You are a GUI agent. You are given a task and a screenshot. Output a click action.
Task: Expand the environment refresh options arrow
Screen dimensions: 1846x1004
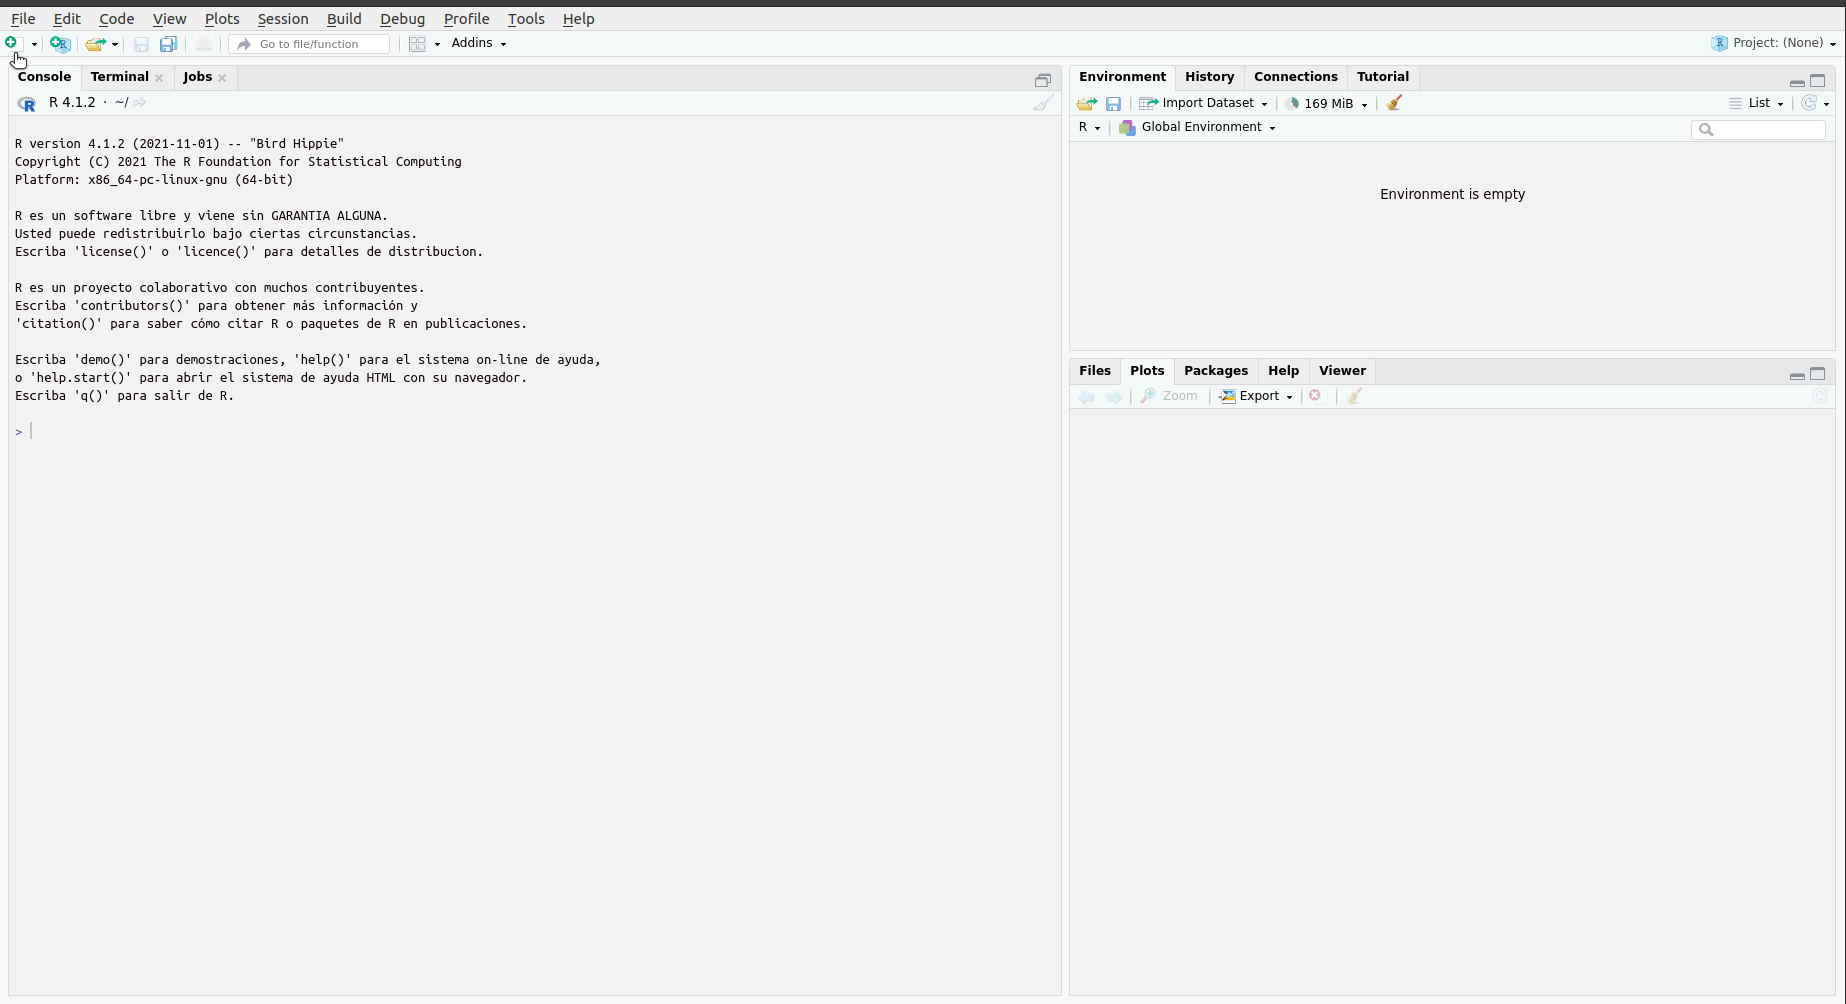tap(1827, 104)
